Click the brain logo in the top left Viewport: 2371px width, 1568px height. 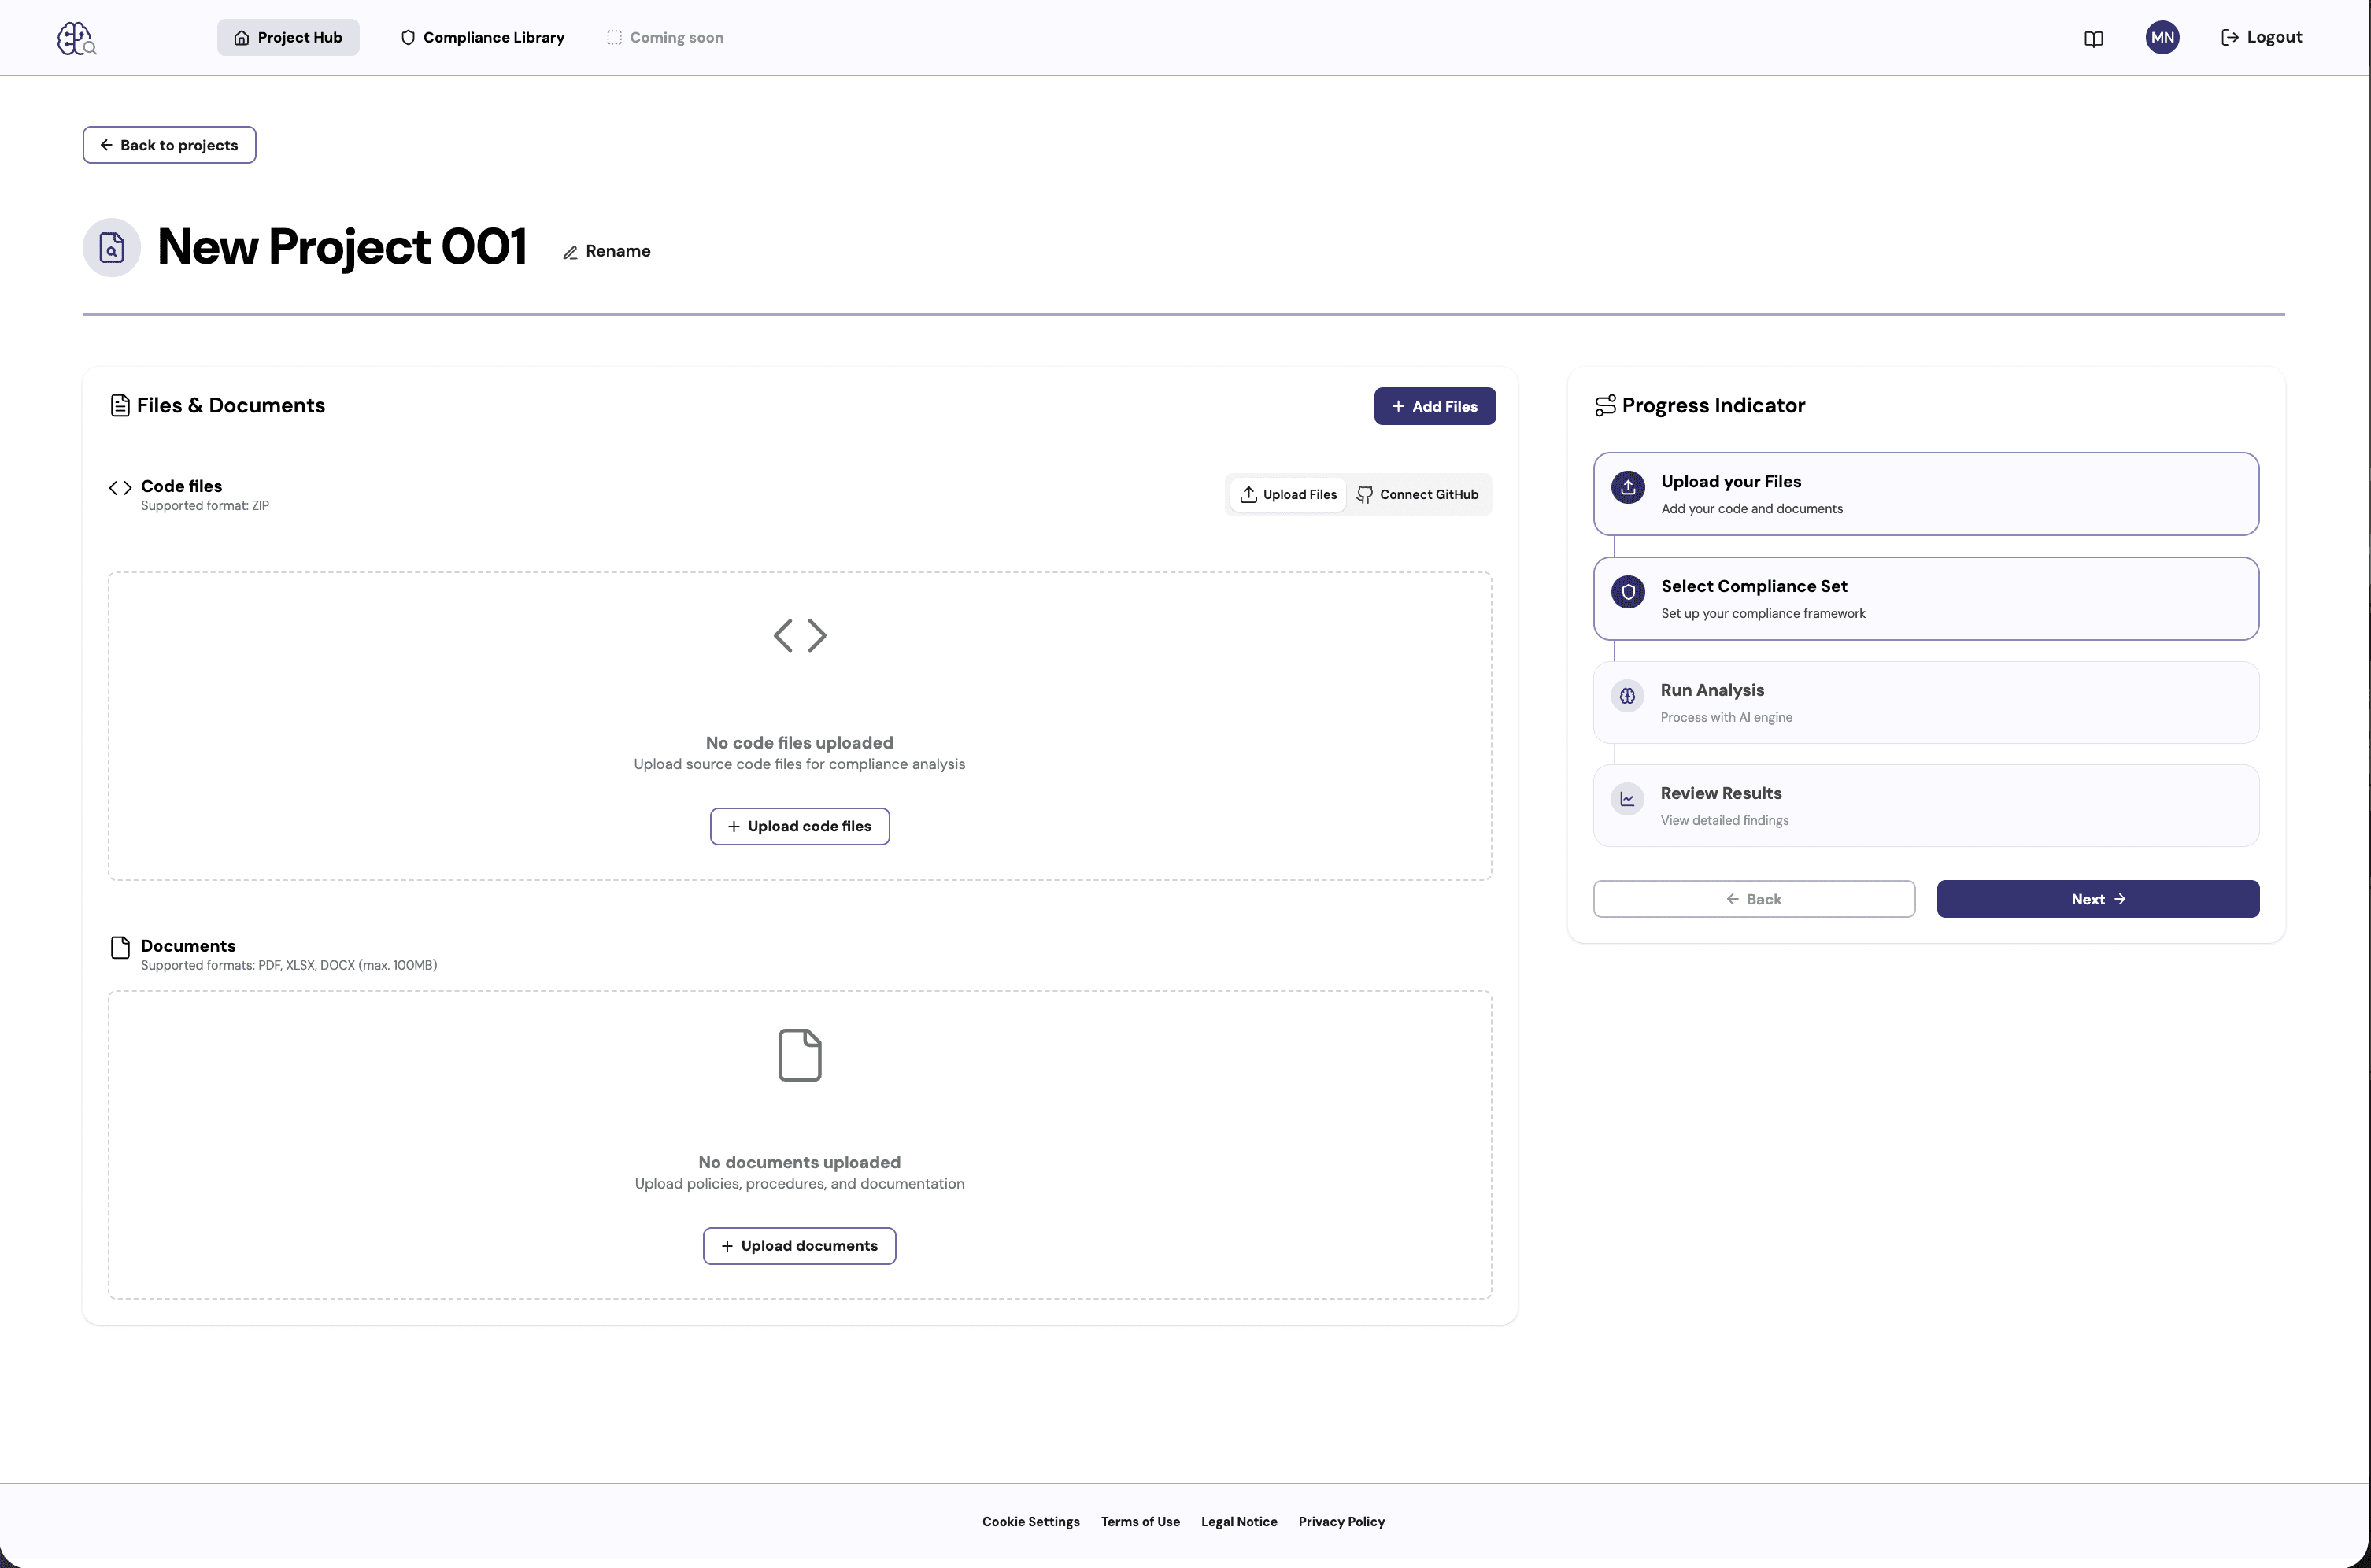76,38
